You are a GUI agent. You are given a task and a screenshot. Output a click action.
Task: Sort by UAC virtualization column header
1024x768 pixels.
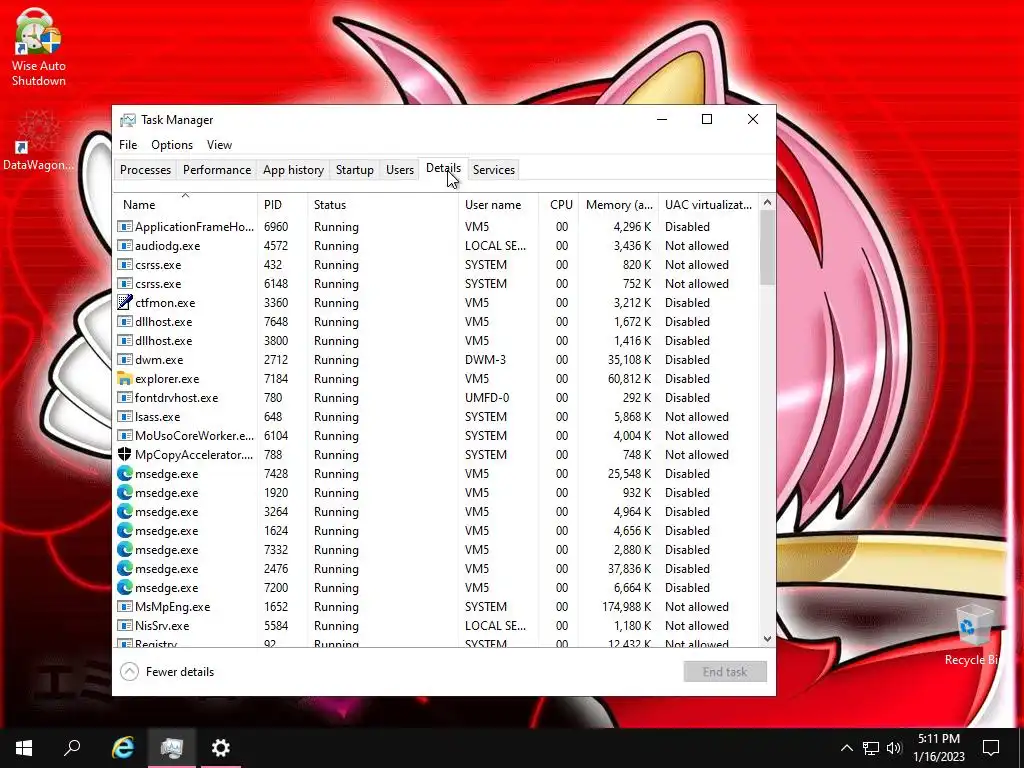(x=709, y=204)
